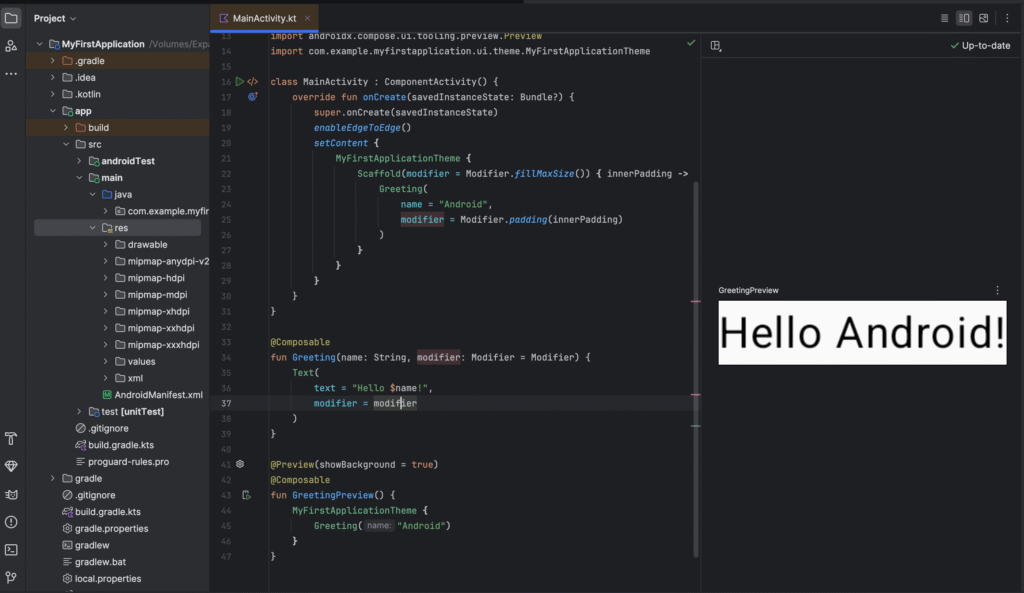
Task: Click the green inspection checkmark in editor
Action: 691,43
